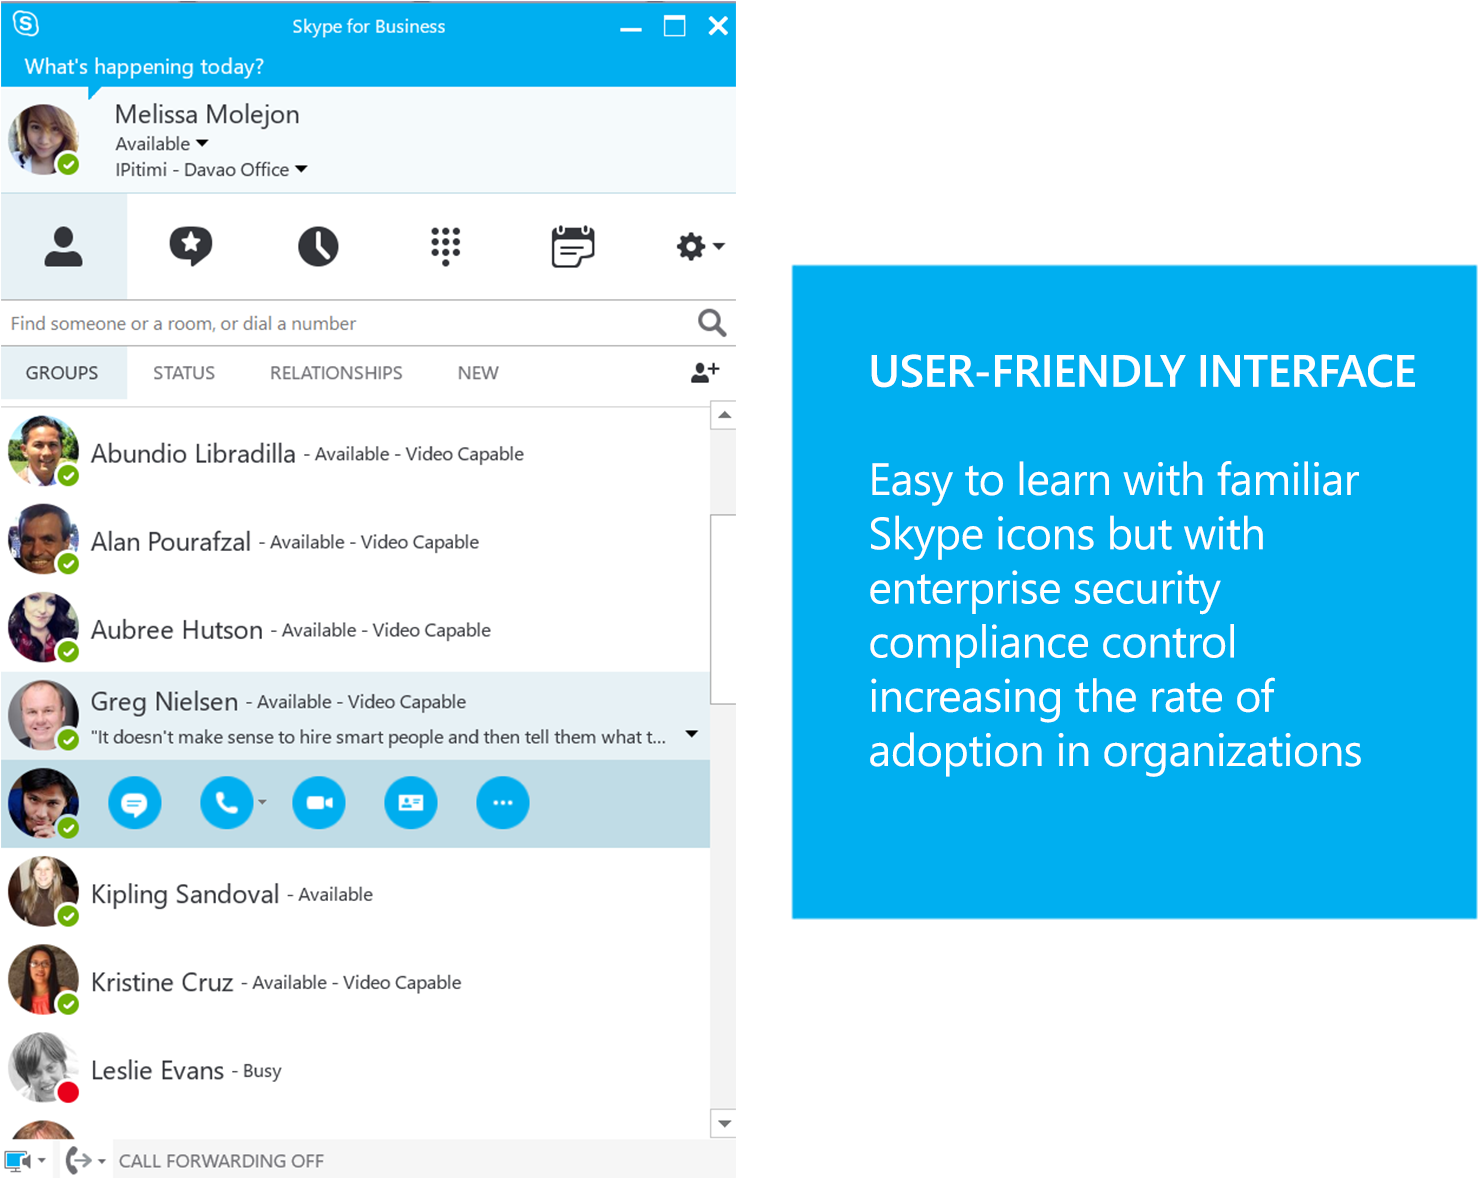The width and height of the screenshot is (1478, 1178).
Task: Call the selected contact with phone icon
Action: (x=226, y=803)
